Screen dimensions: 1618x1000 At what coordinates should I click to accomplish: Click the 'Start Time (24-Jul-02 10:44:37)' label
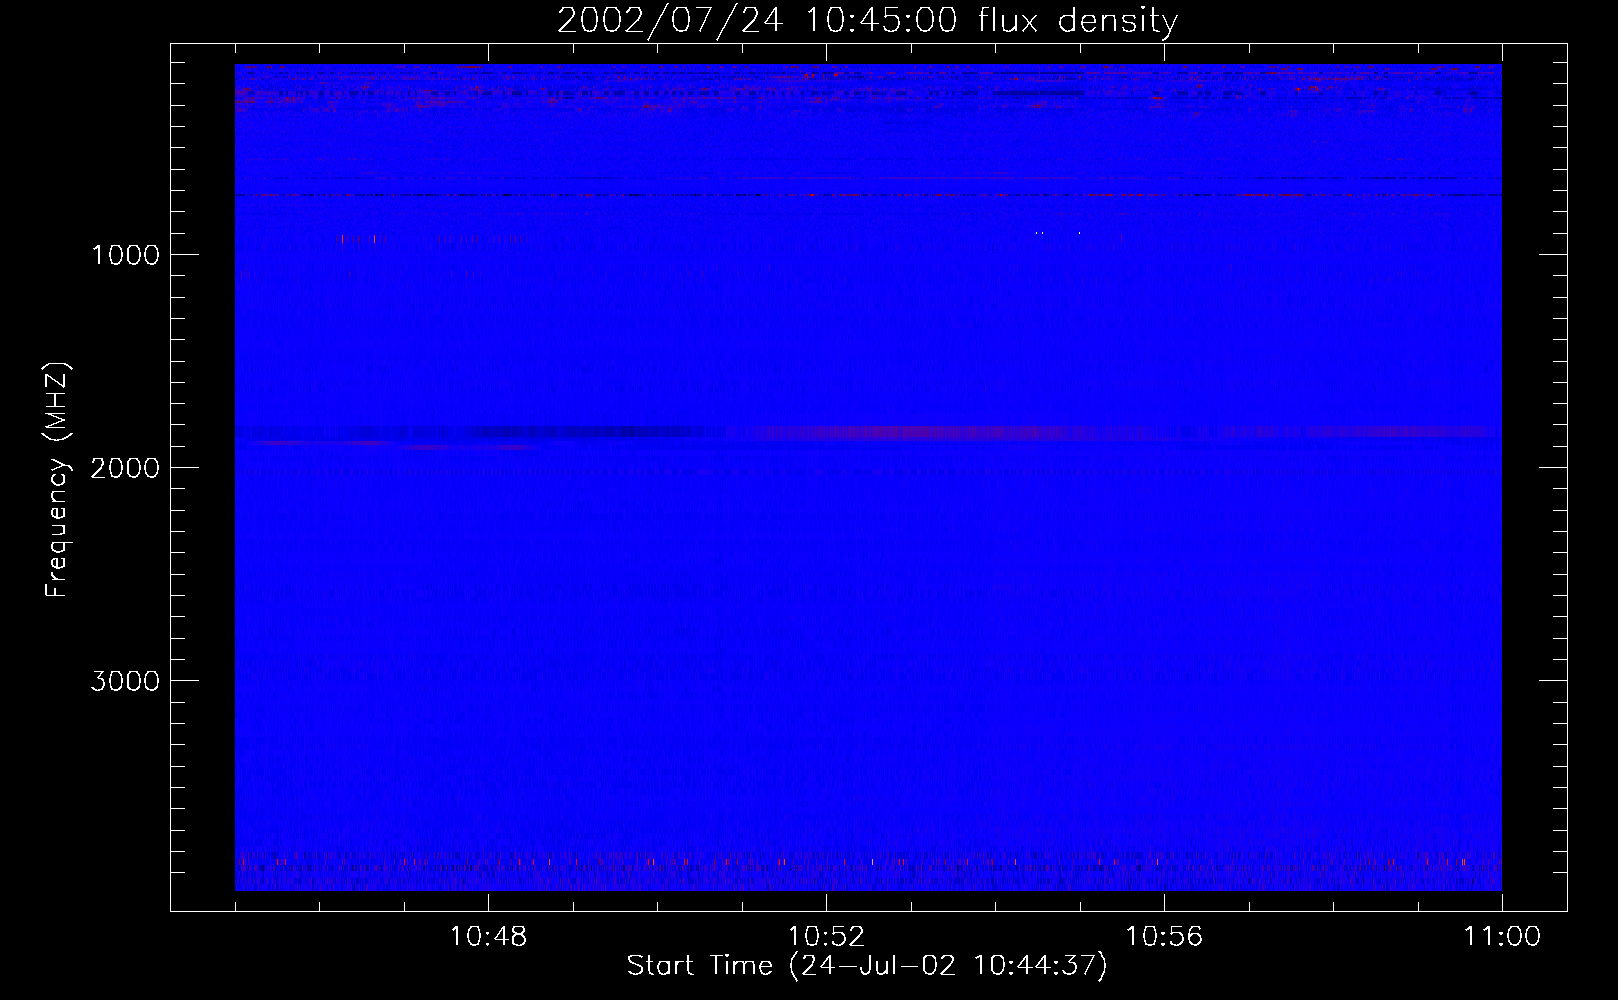click(867, 966)
